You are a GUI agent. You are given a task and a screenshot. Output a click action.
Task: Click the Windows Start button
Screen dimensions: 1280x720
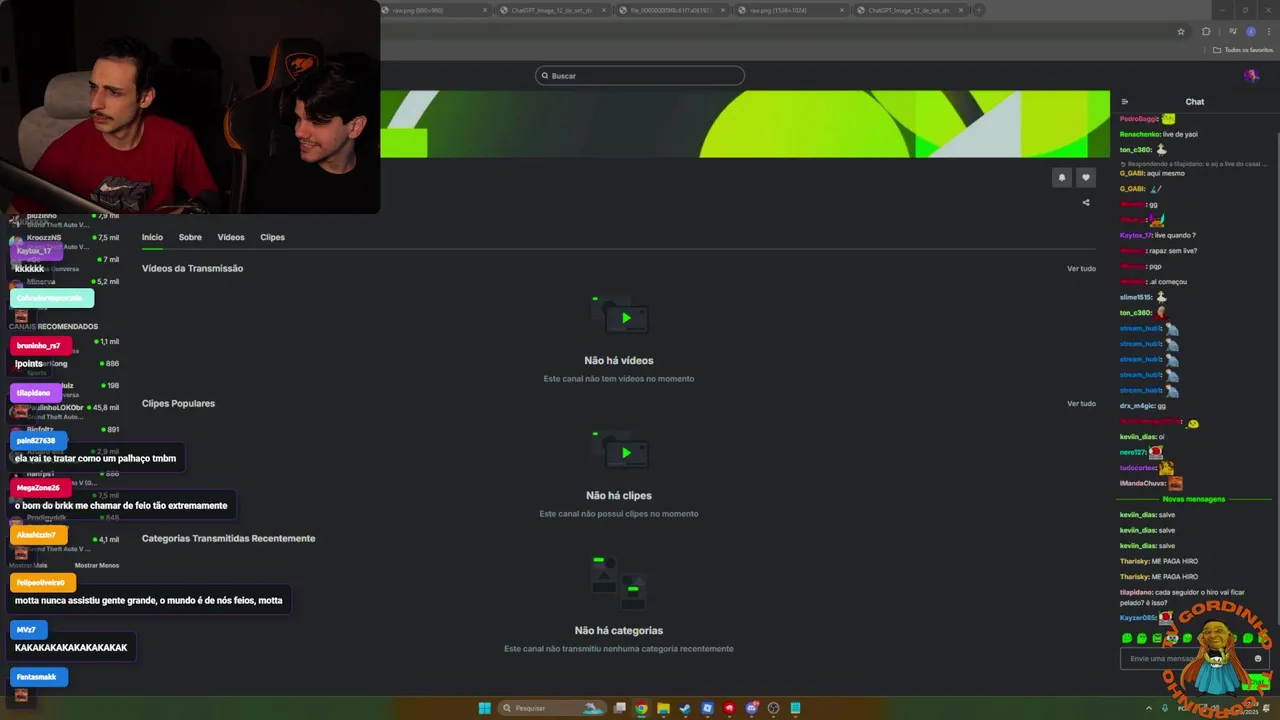(x=484, y=708)
